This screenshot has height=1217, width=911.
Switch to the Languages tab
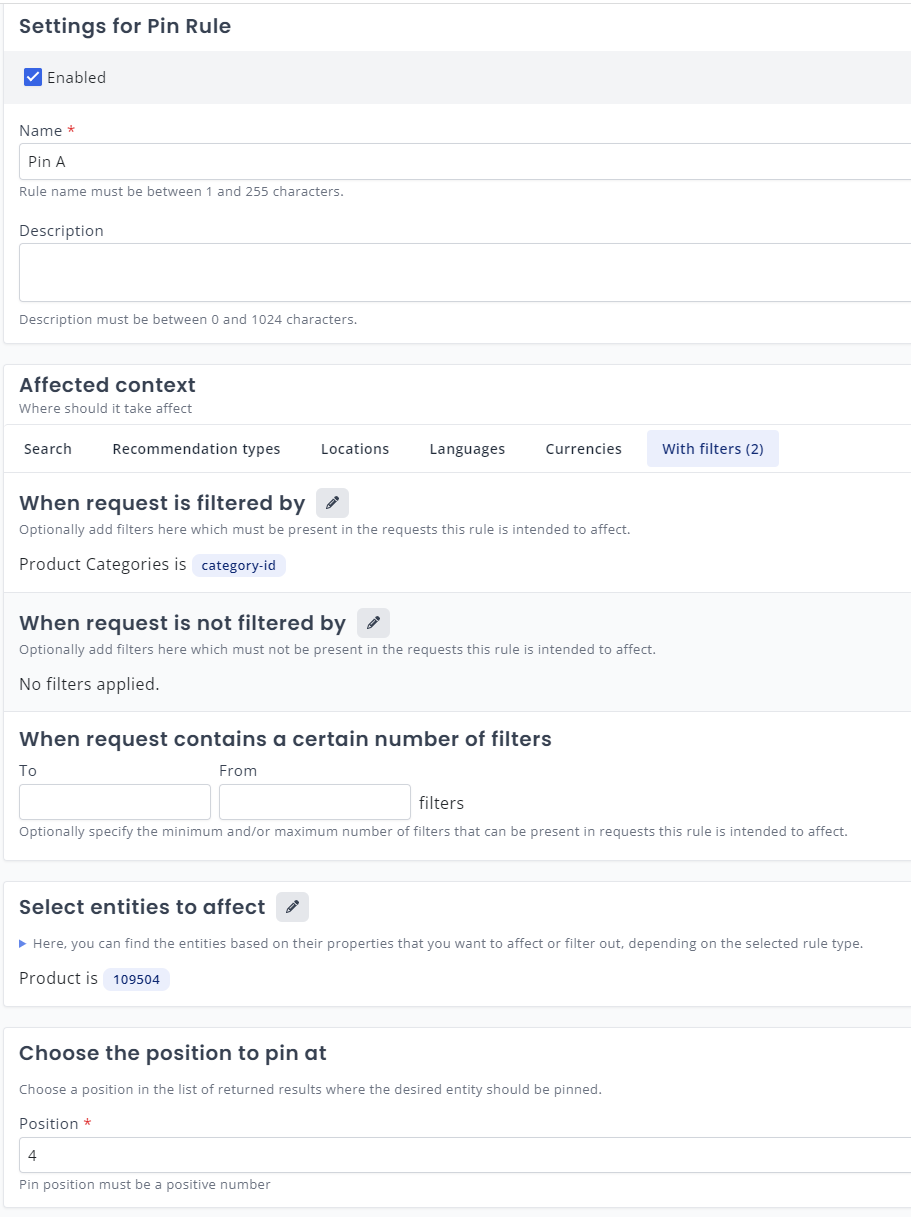[467, 449]
